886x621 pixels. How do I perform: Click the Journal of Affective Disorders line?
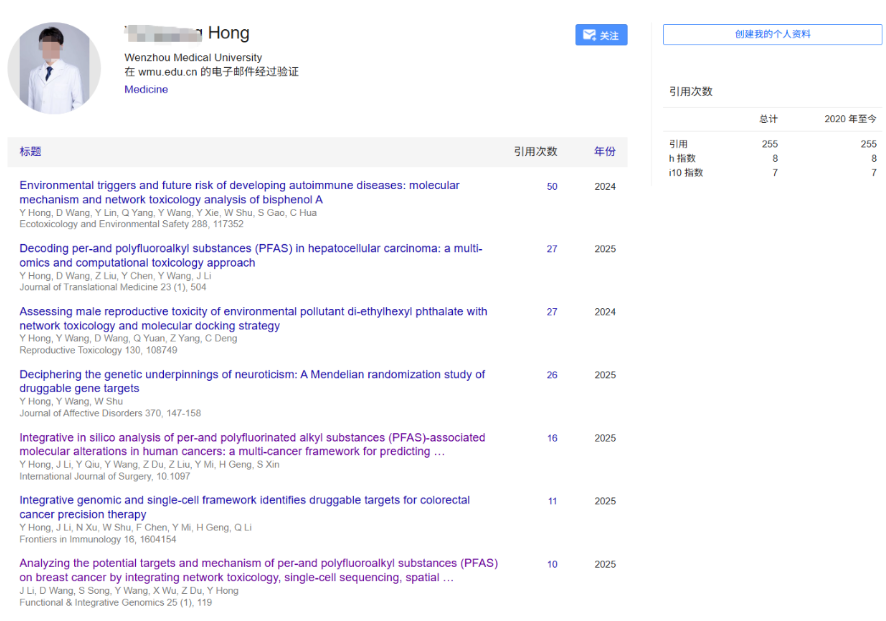pyautogui.click(x=110, y=413)
